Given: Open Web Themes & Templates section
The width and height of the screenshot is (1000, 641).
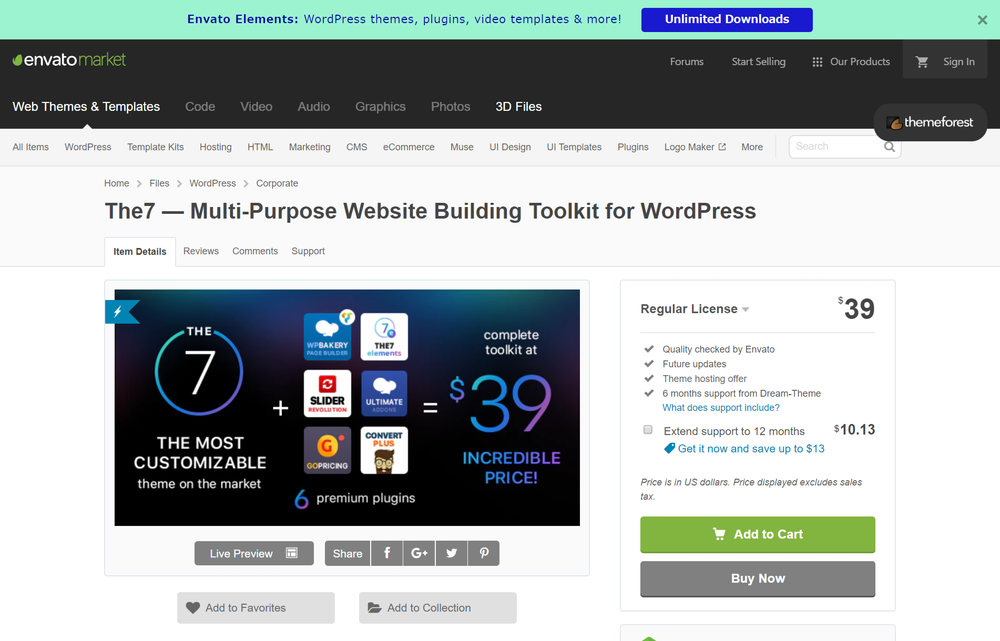Looking at the screenshot, I should point(86,107).
